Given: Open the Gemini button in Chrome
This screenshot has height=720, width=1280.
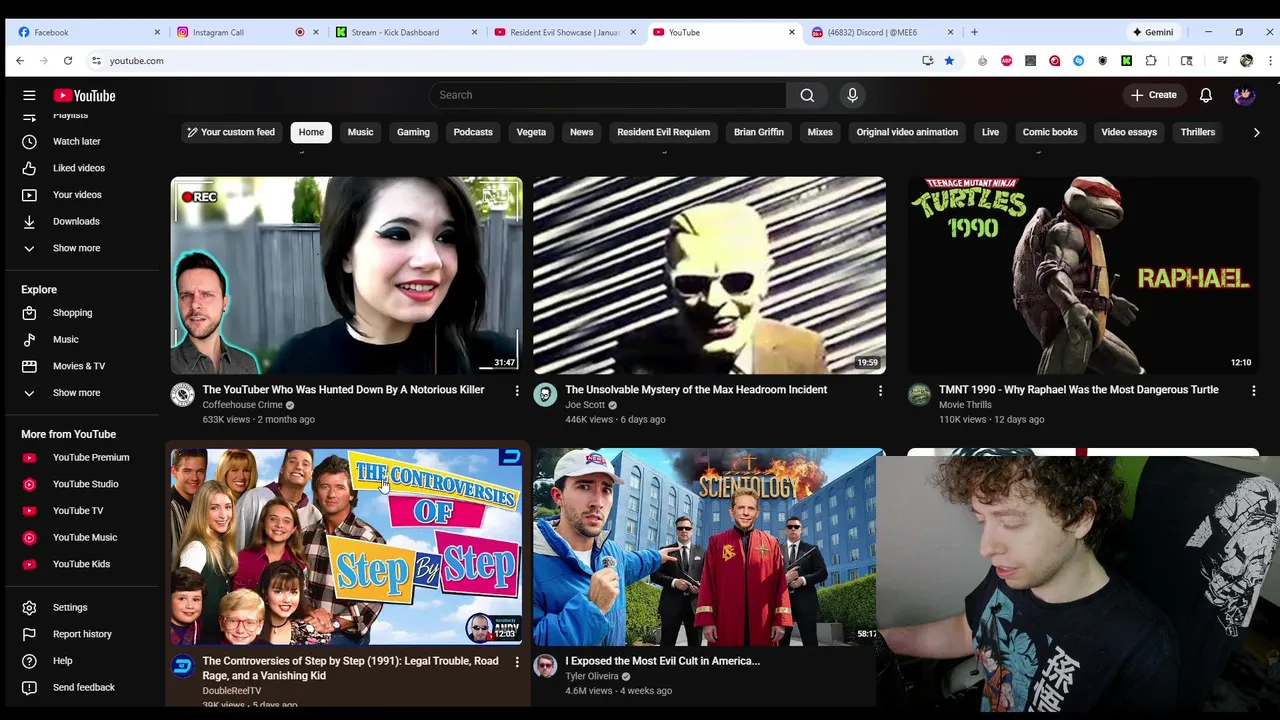Looking at the screenshot, I should pos(1153,32).
